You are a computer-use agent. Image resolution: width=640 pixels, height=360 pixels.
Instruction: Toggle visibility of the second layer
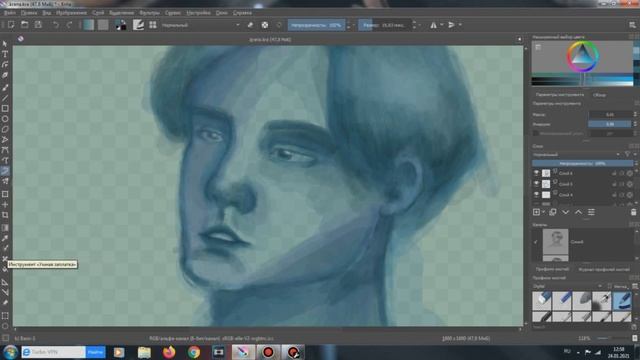coord(536,184)
